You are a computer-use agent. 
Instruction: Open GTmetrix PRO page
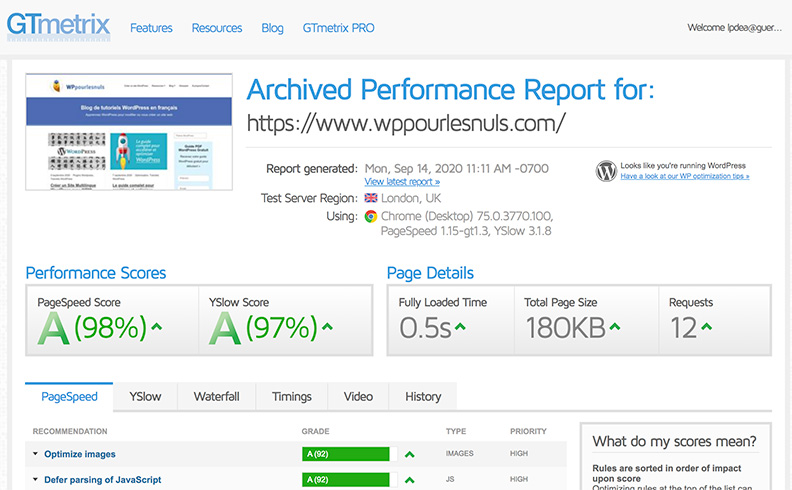(x=338, y=28)
